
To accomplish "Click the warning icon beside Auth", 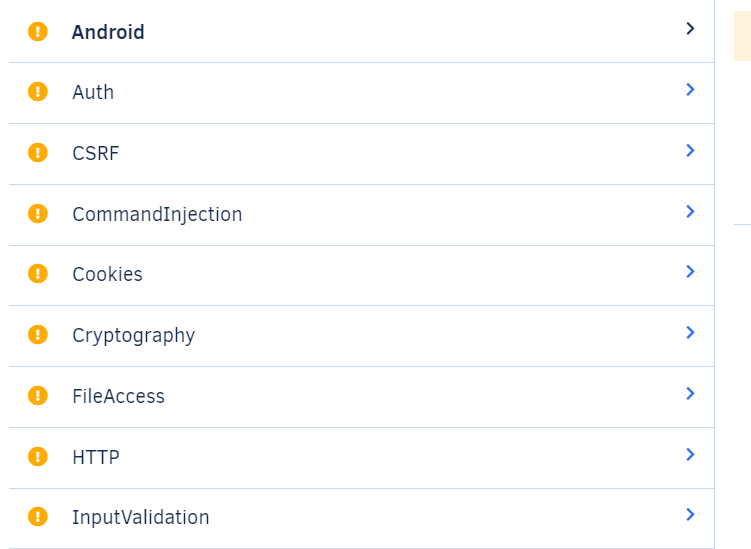I will pos(38,92).
